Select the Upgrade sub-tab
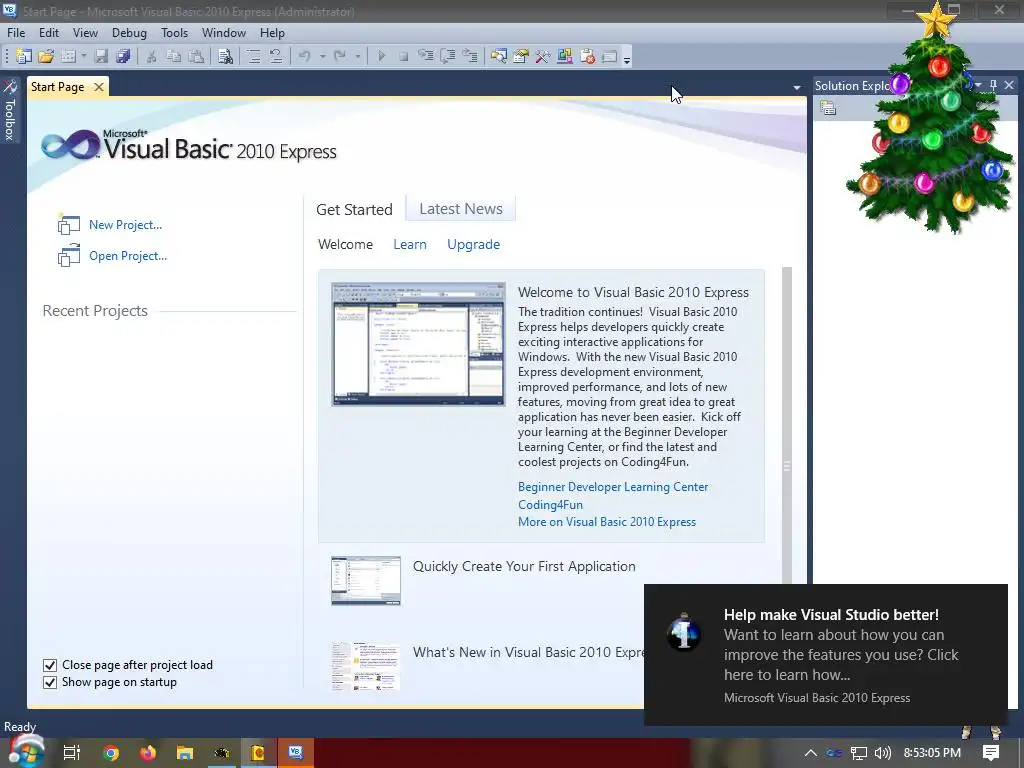Screen dimensions: 1024x768 (473, 244)
